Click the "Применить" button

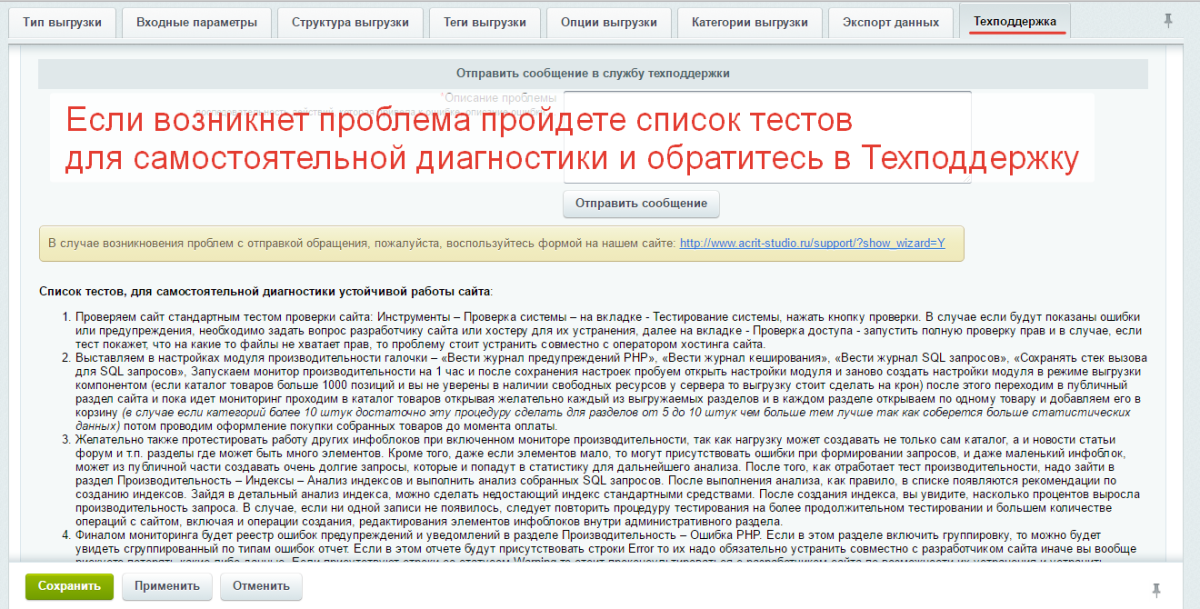pyautogui.click(x=166, y=587)
